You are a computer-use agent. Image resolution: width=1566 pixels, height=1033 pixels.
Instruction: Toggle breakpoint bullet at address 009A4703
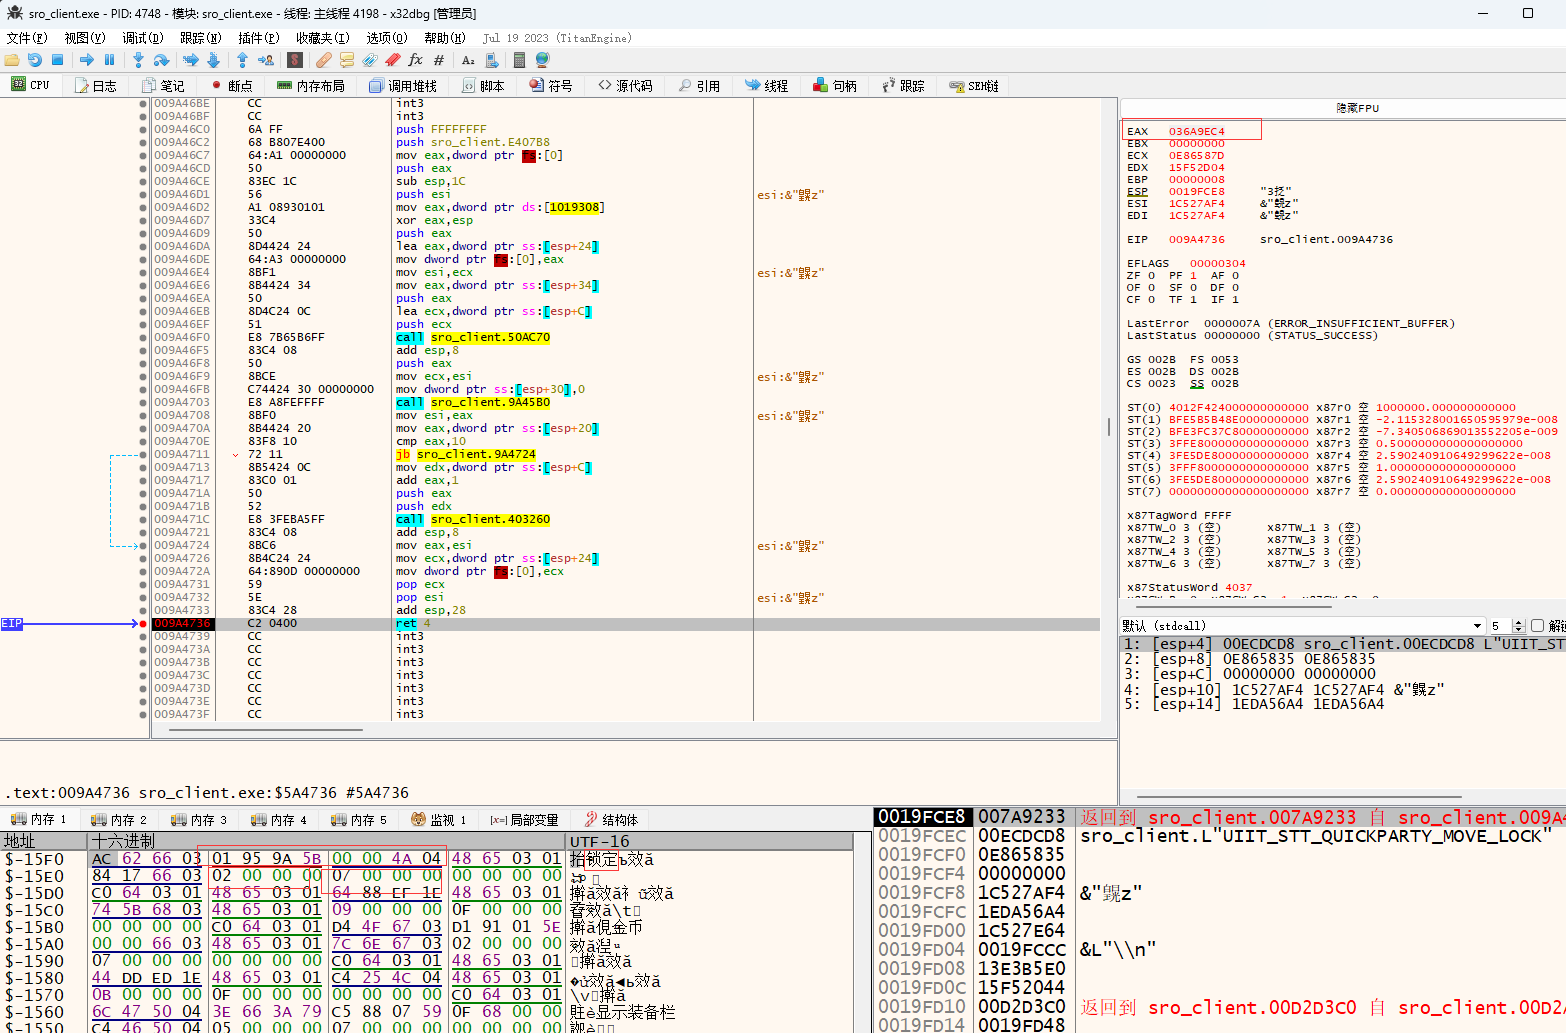[x=143, y=403]
